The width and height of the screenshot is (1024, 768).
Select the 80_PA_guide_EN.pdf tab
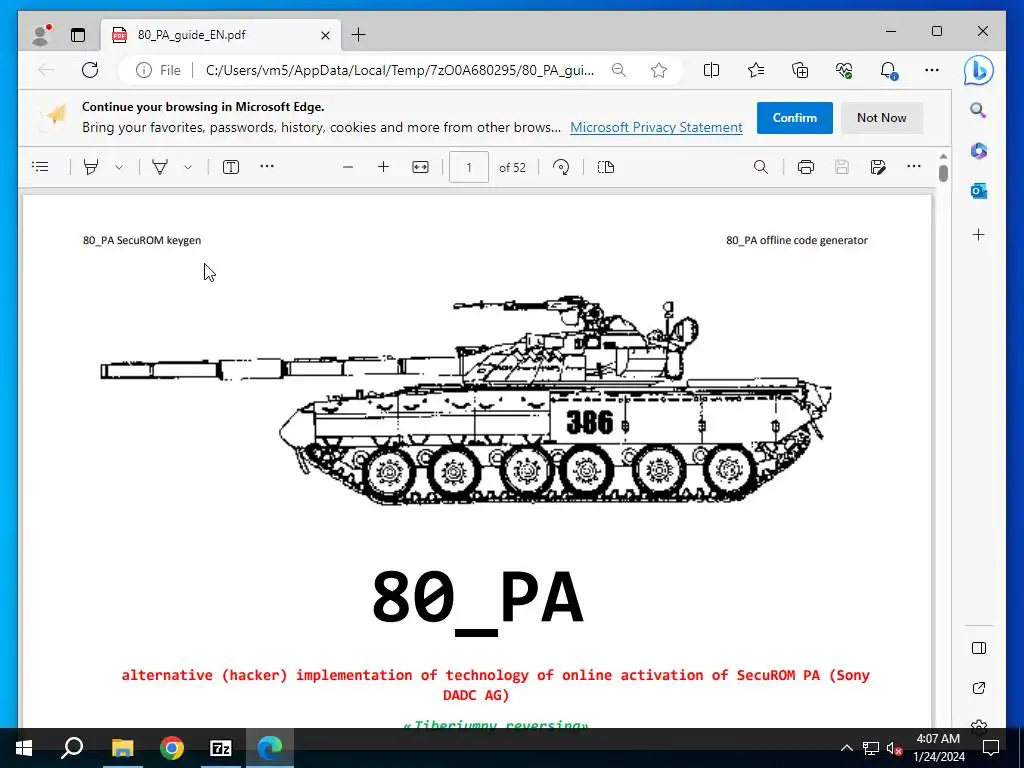click(221, 35)
